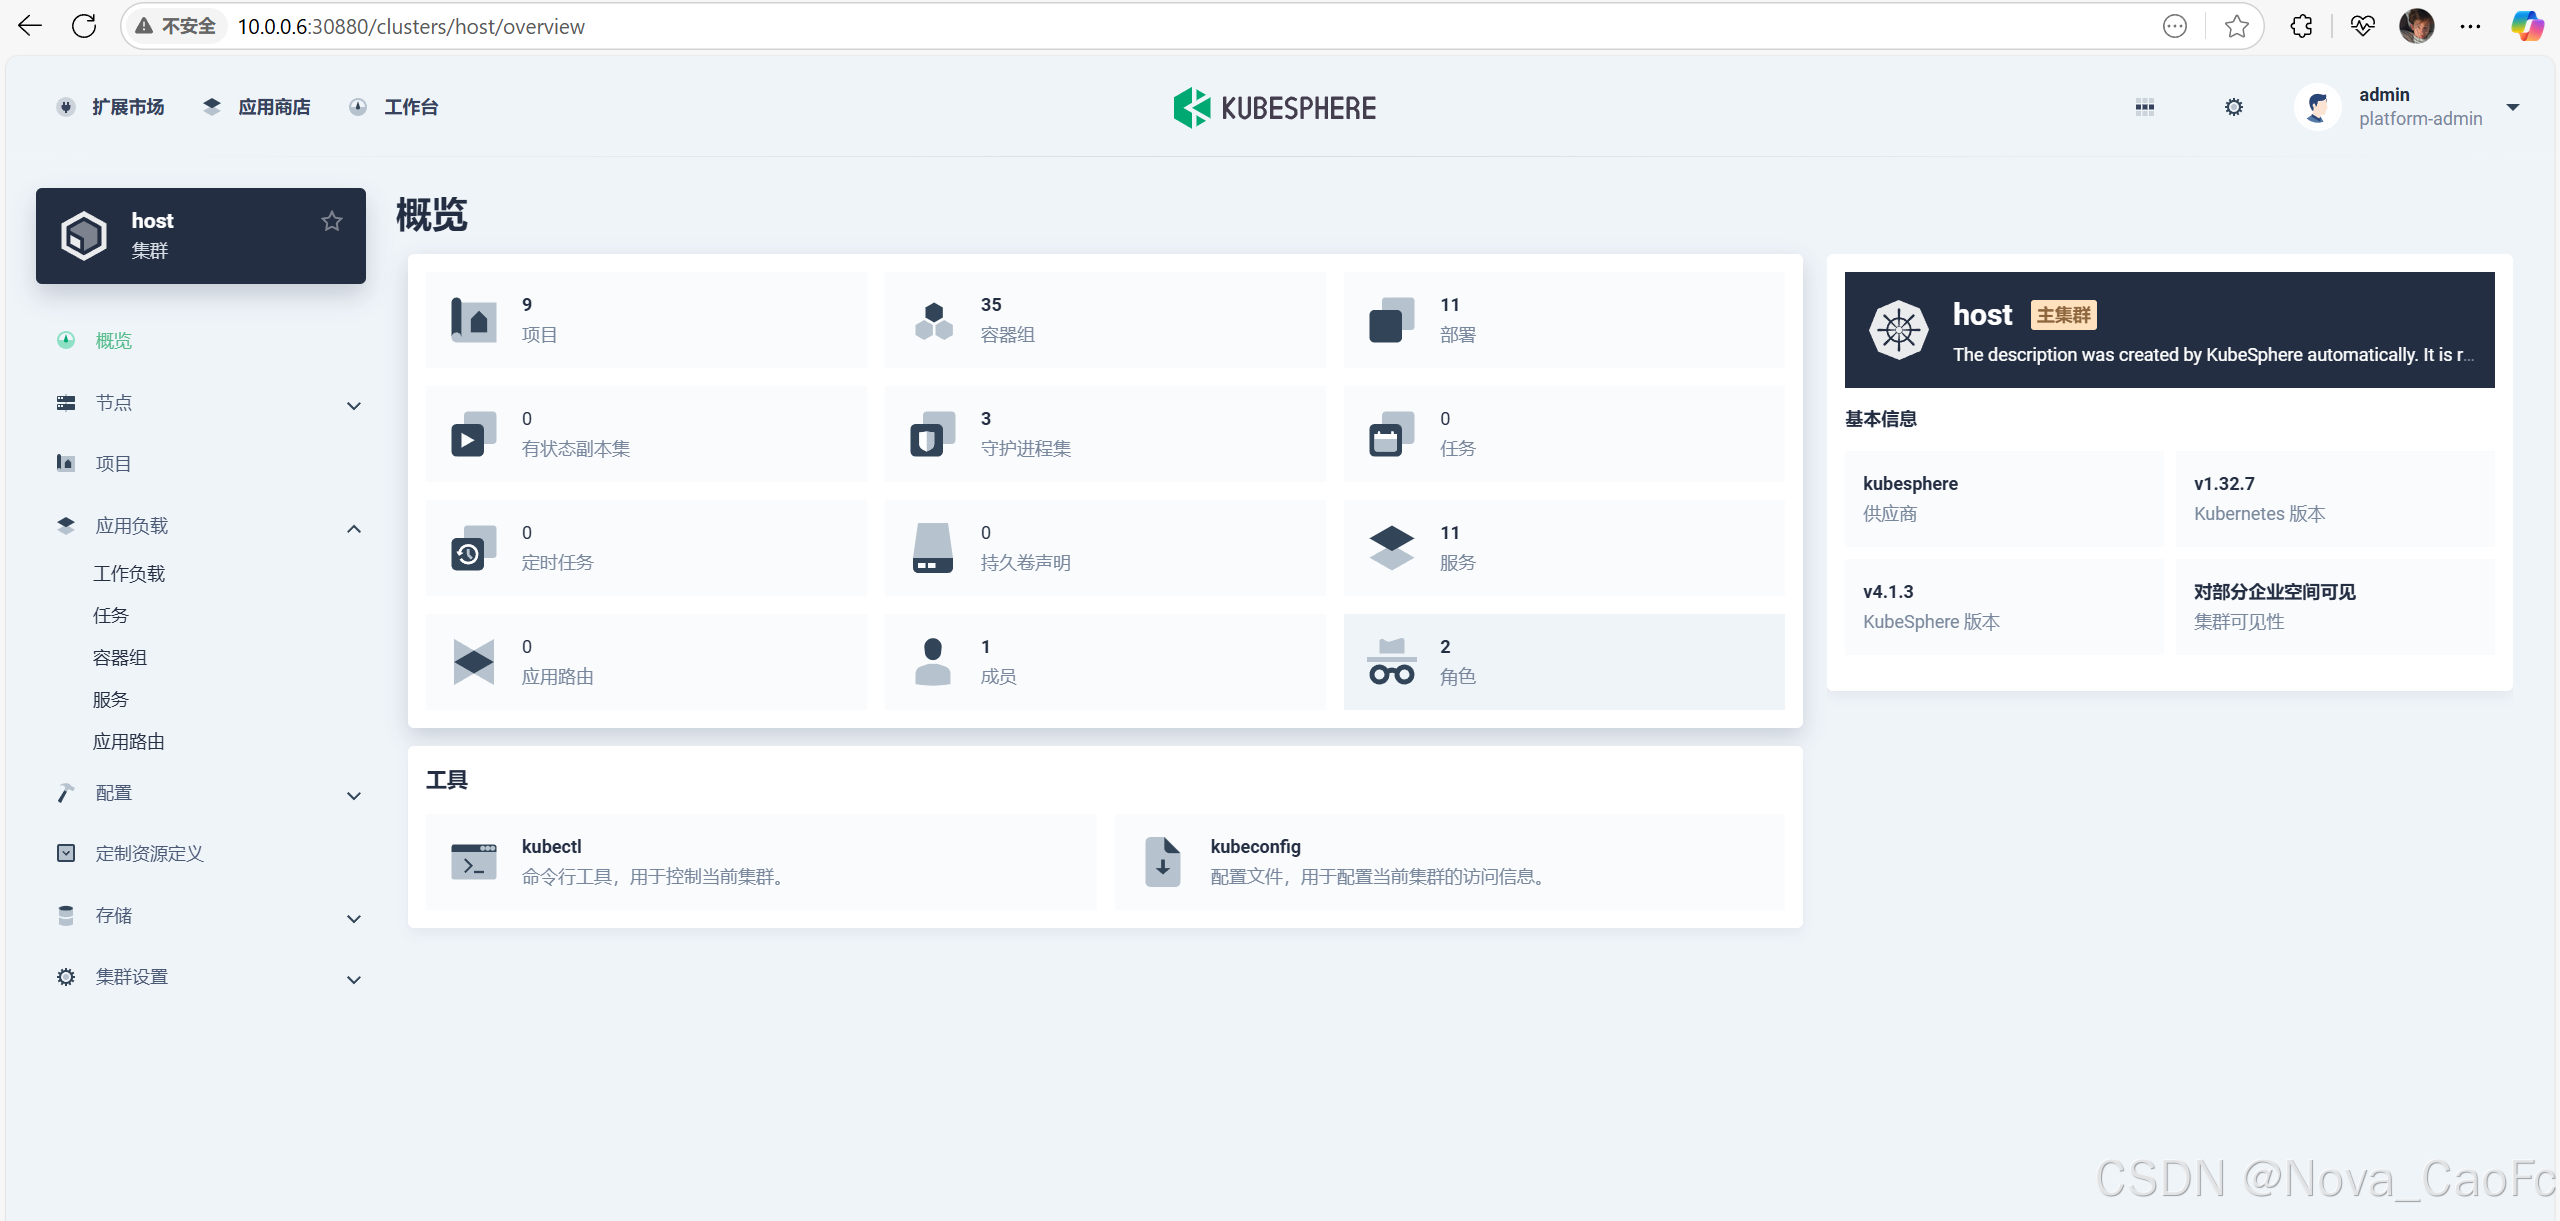Viewport: 2560px width, 1221px height.
Task: Click the projects card icon
Action: 474,320
